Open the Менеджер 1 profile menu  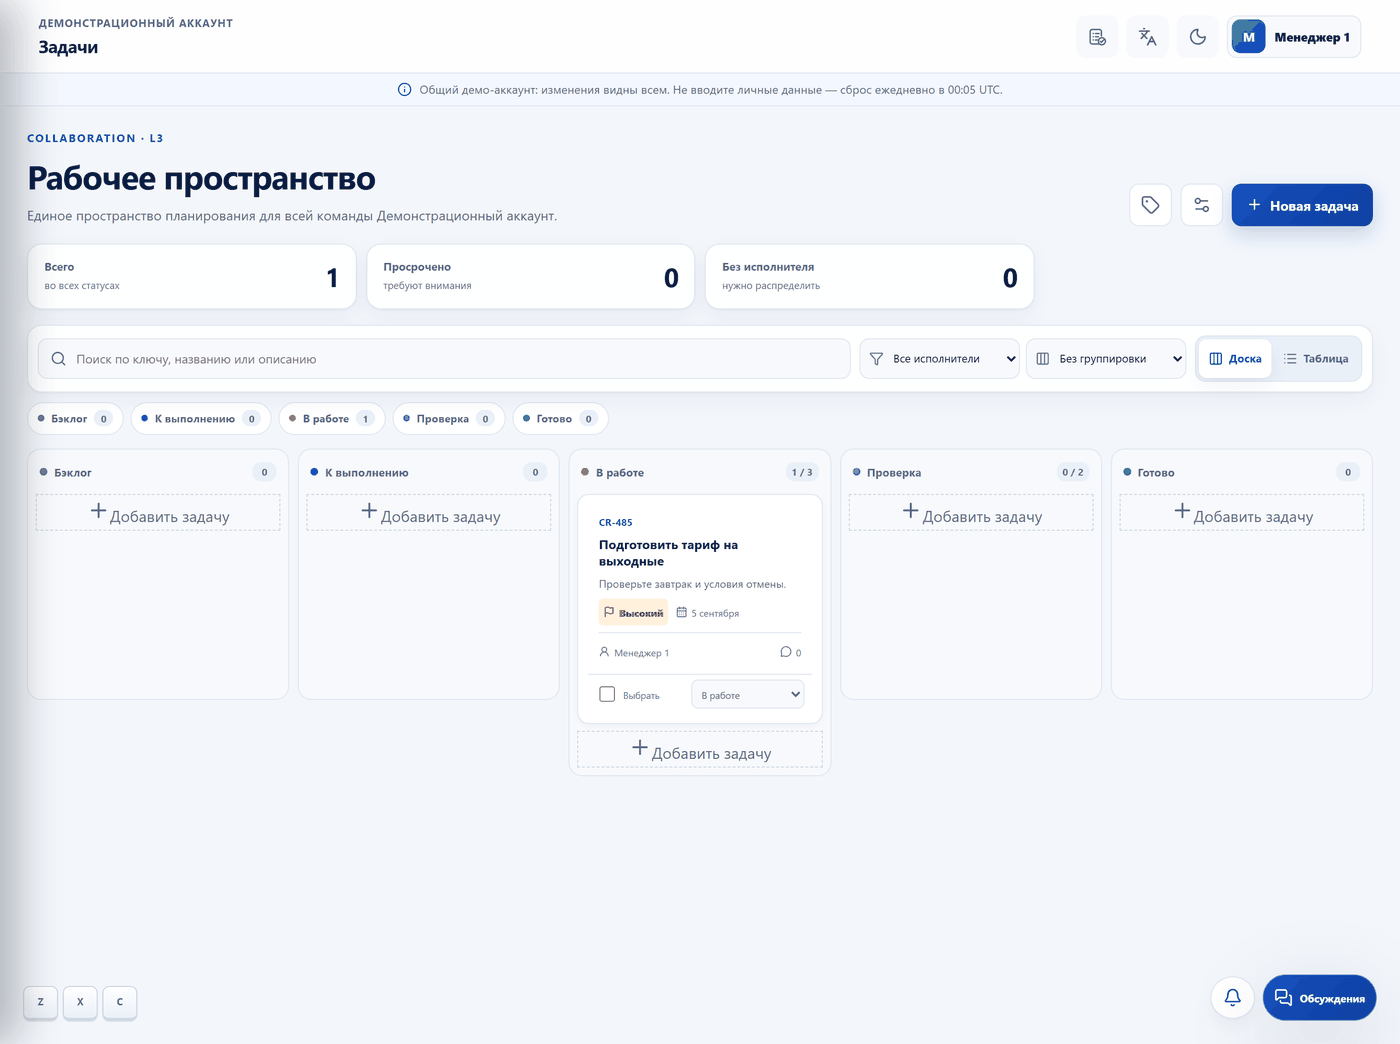(x=1294, y=37)
